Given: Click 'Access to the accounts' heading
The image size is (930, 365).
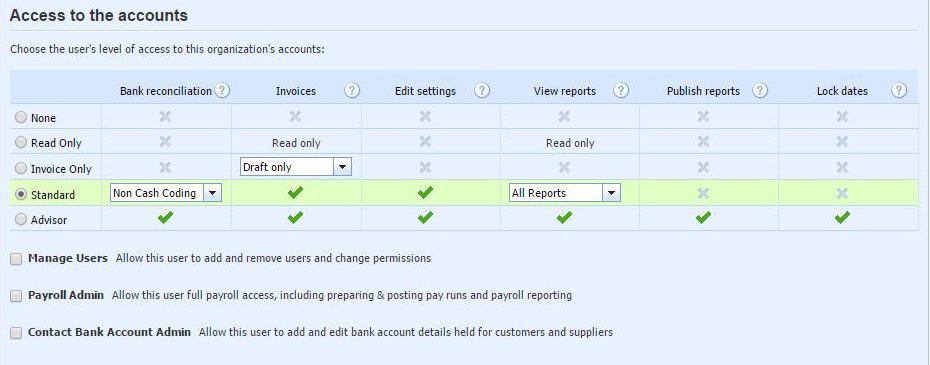Looking at the screenshot, I should pos(98,15).
